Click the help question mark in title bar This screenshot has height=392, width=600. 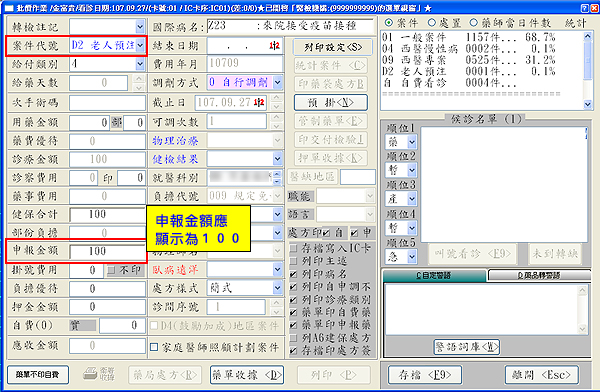pyautogui.click(x=585, y=8)
